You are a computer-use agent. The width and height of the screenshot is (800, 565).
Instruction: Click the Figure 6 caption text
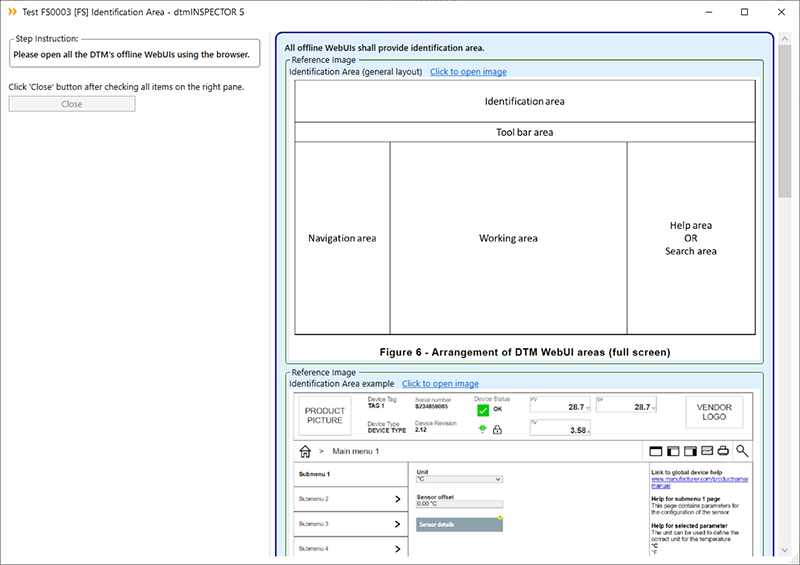click(525, 352)
